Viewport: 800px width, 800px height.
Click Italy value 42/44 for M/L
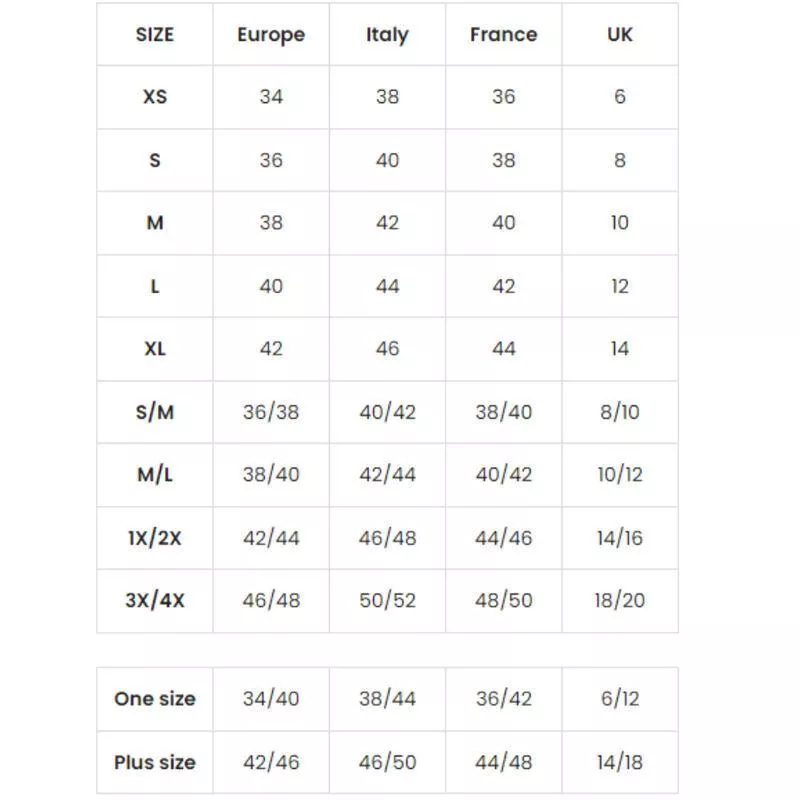(x=387, y=475)
